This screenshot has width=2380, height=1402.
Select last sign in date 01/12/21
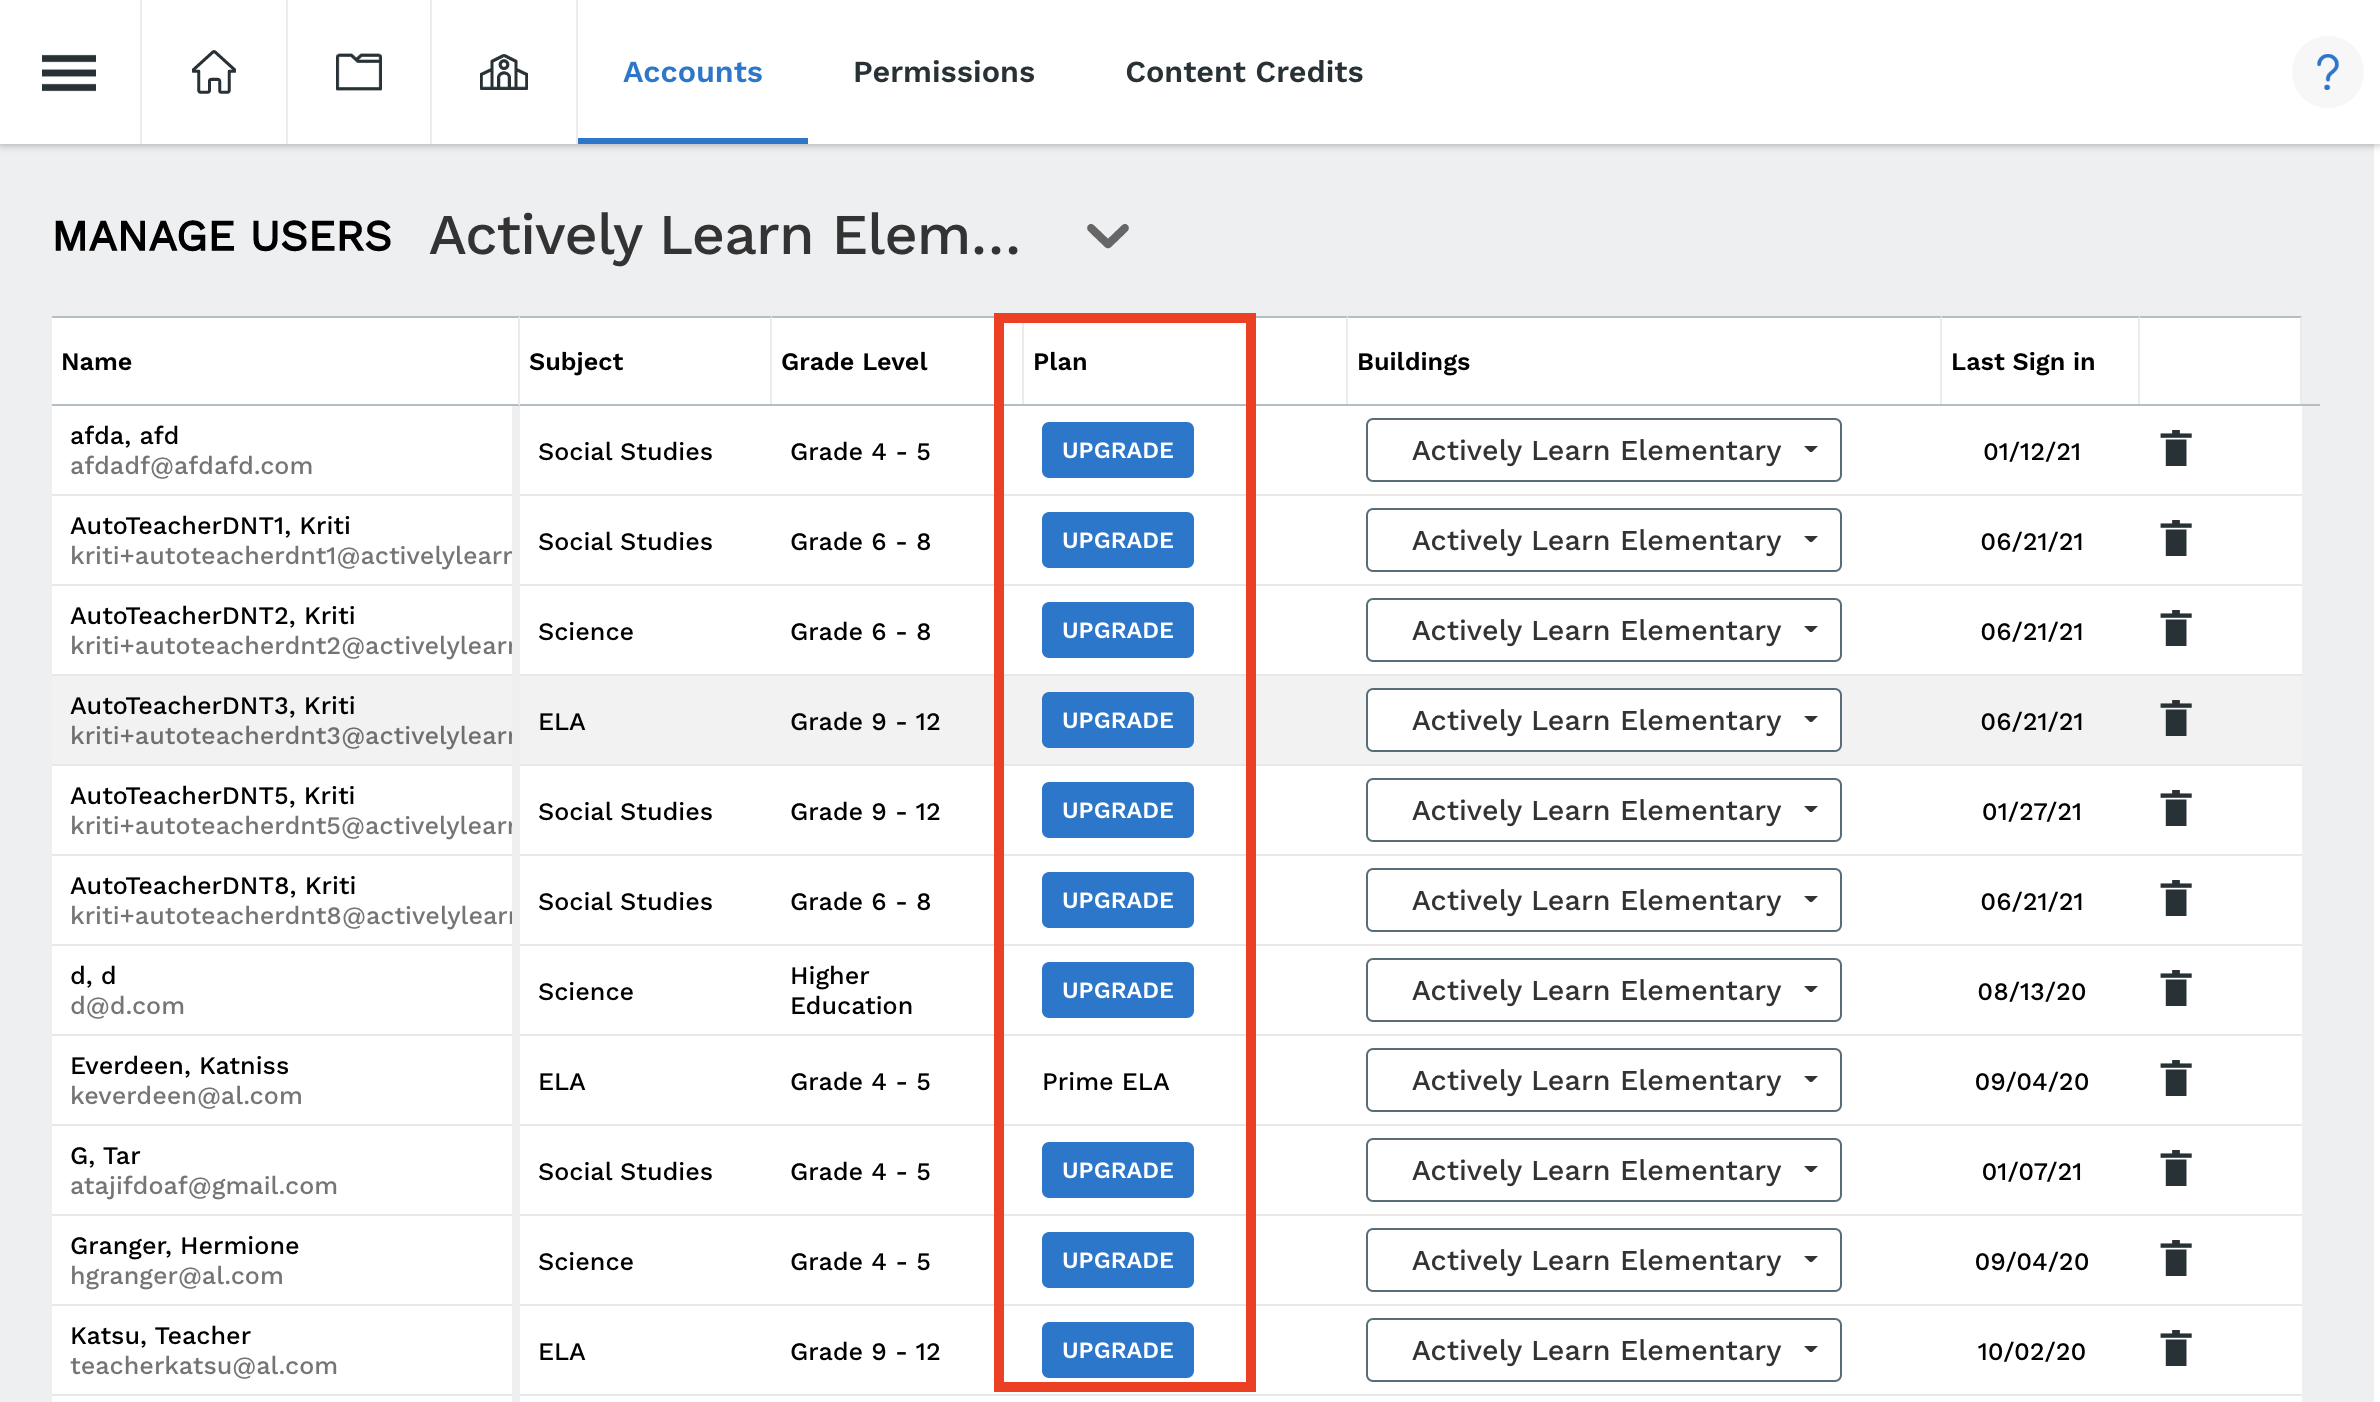tap(2032, 451)
